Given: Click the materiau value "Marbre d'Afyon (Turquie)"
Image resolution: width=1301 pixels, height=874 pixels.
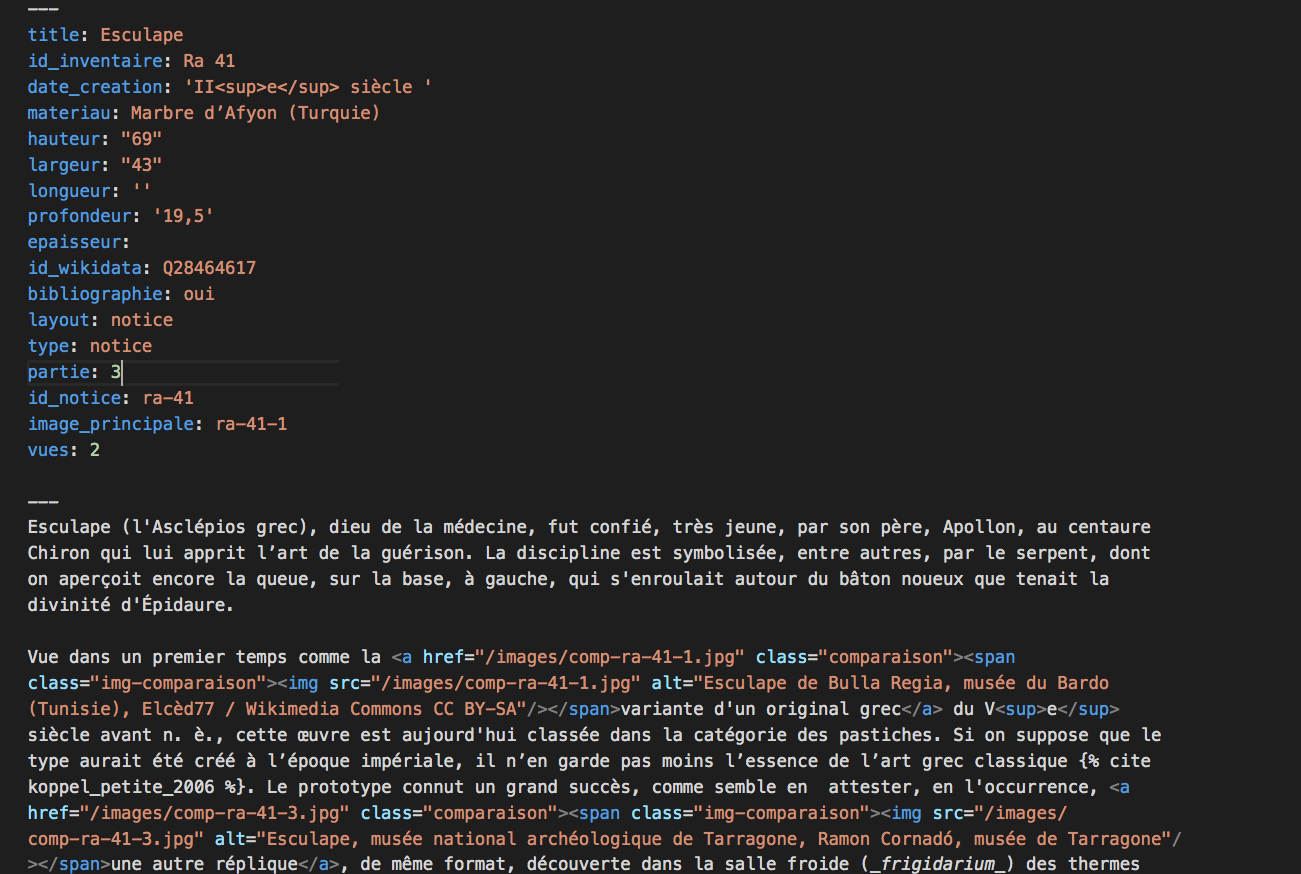Looking at the screenshot, I should click(255, 113).
